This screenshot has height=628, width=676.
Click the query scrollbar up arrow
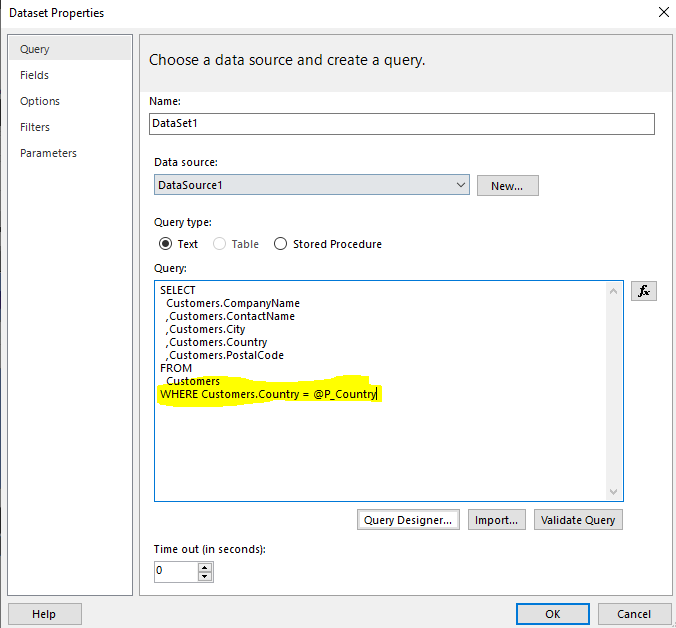pos(613,291)
